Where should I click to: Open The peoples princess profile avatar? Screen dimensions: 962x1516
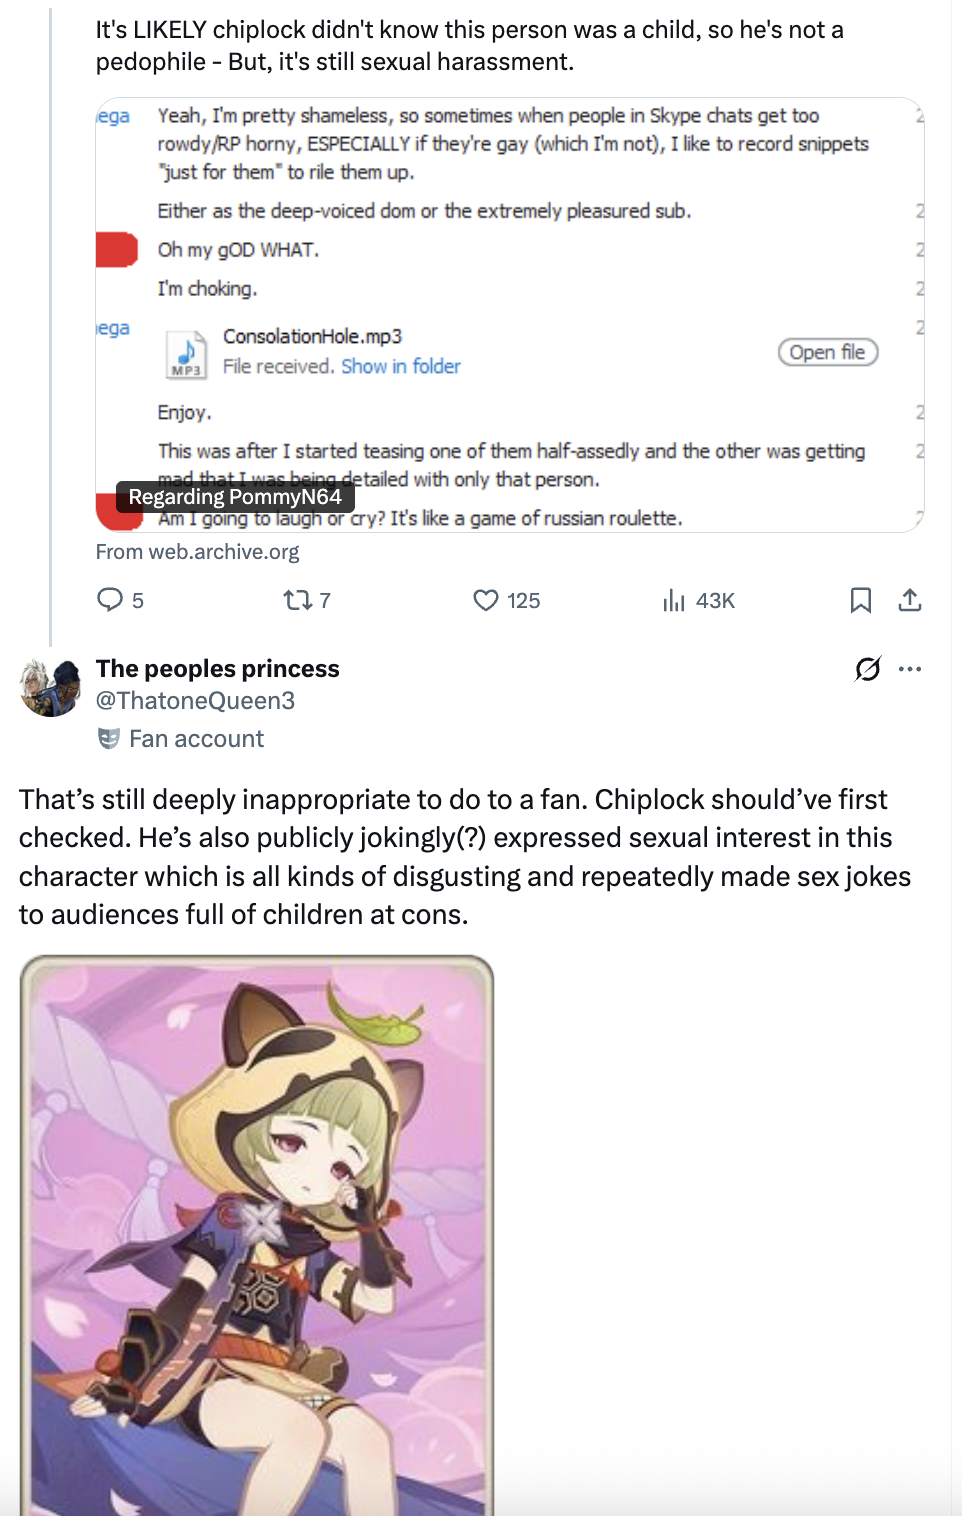click(50, 688)
